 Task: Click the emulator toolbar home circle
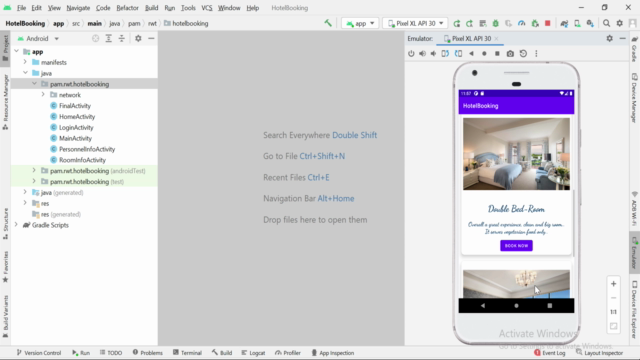pos(484,53)
